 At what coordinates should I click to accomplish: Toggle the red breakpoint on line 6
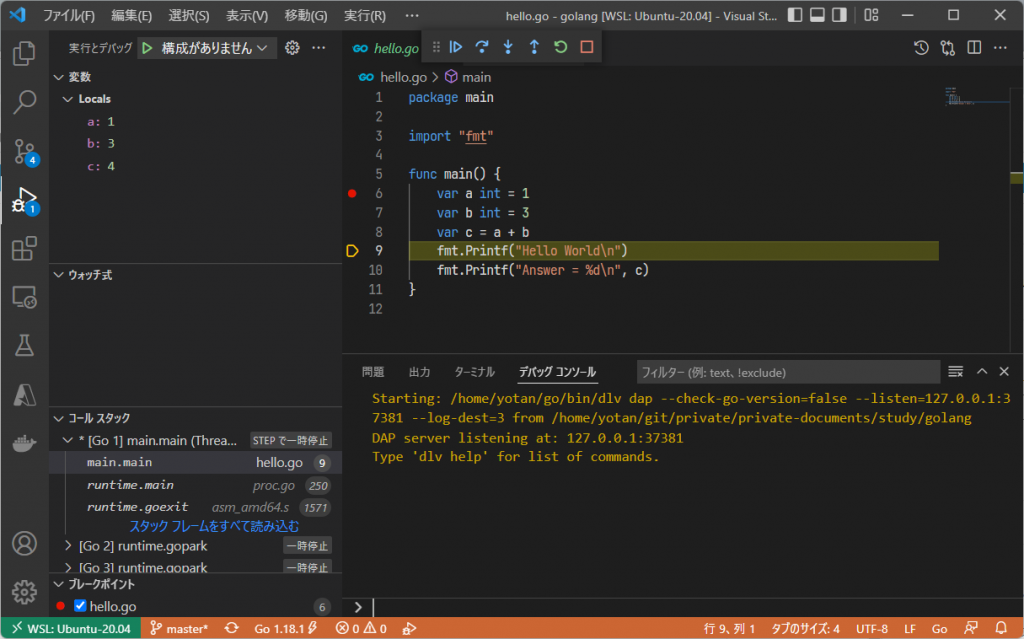tap(352, 193)
